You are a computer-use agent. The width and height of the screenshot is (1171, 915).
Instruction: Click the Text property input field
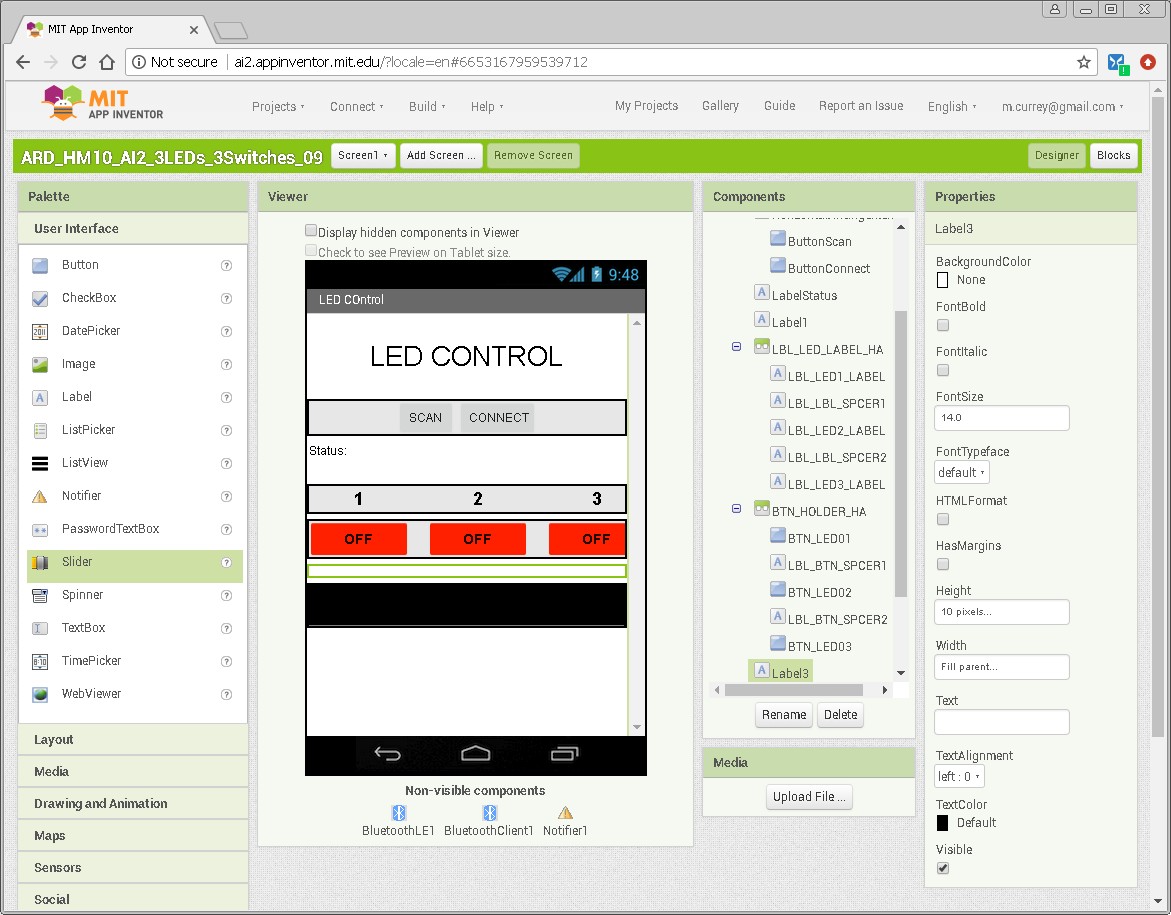(x=1002, y=722)
